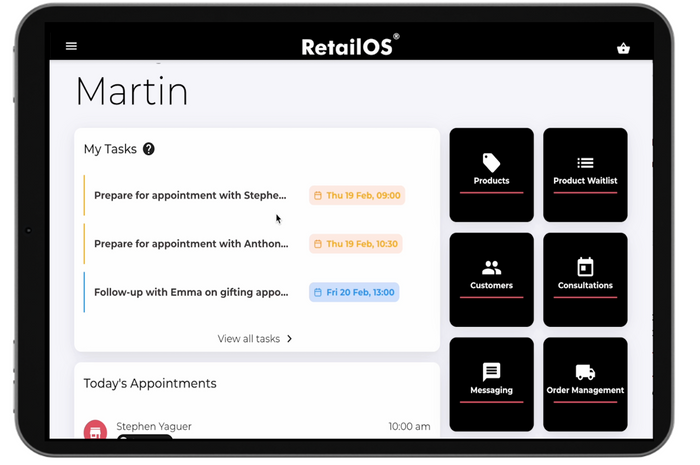Click the My Tasks heading
The height and width of the screenshot is (465, 700).
(110, 149)
